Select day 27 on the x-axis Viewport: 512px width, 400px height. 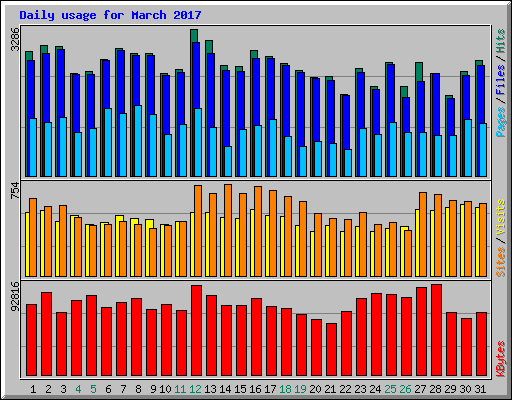[420, 389]
